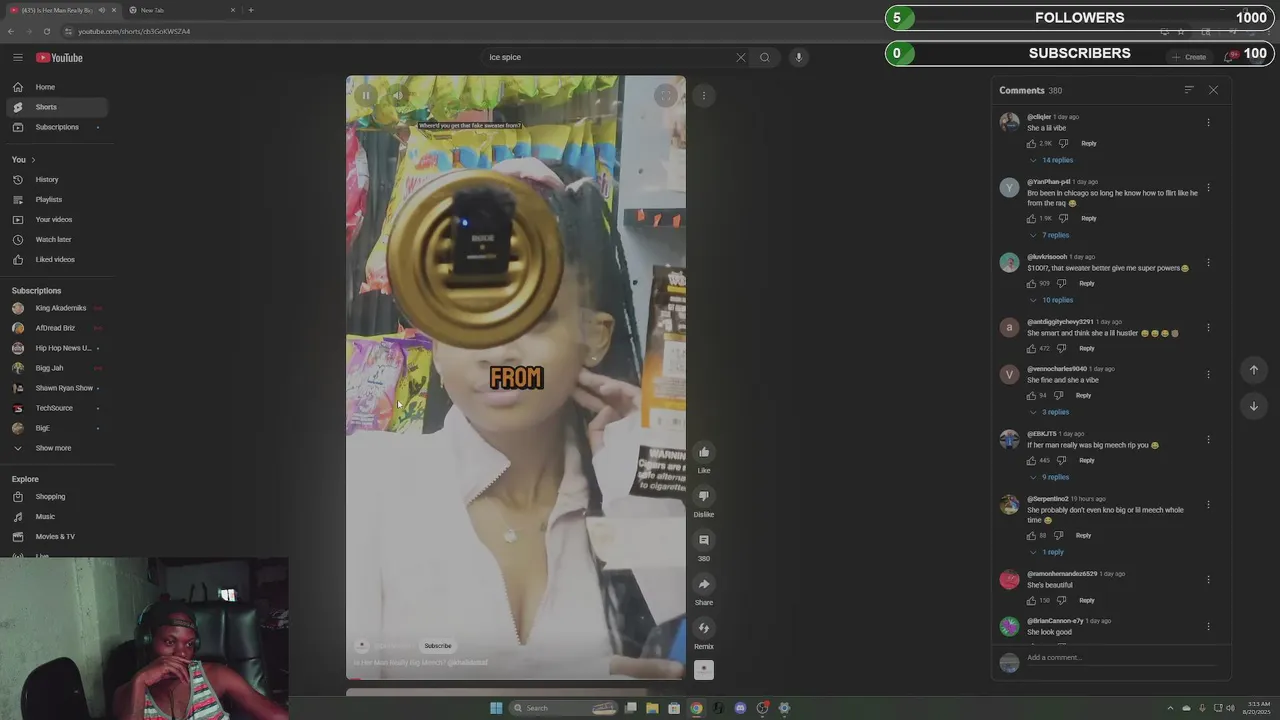Viewport: 1280px width, 720px height.
Task: Open the Short's three-dot more menu
Action: pyautogui.click(x=704, y=96)
